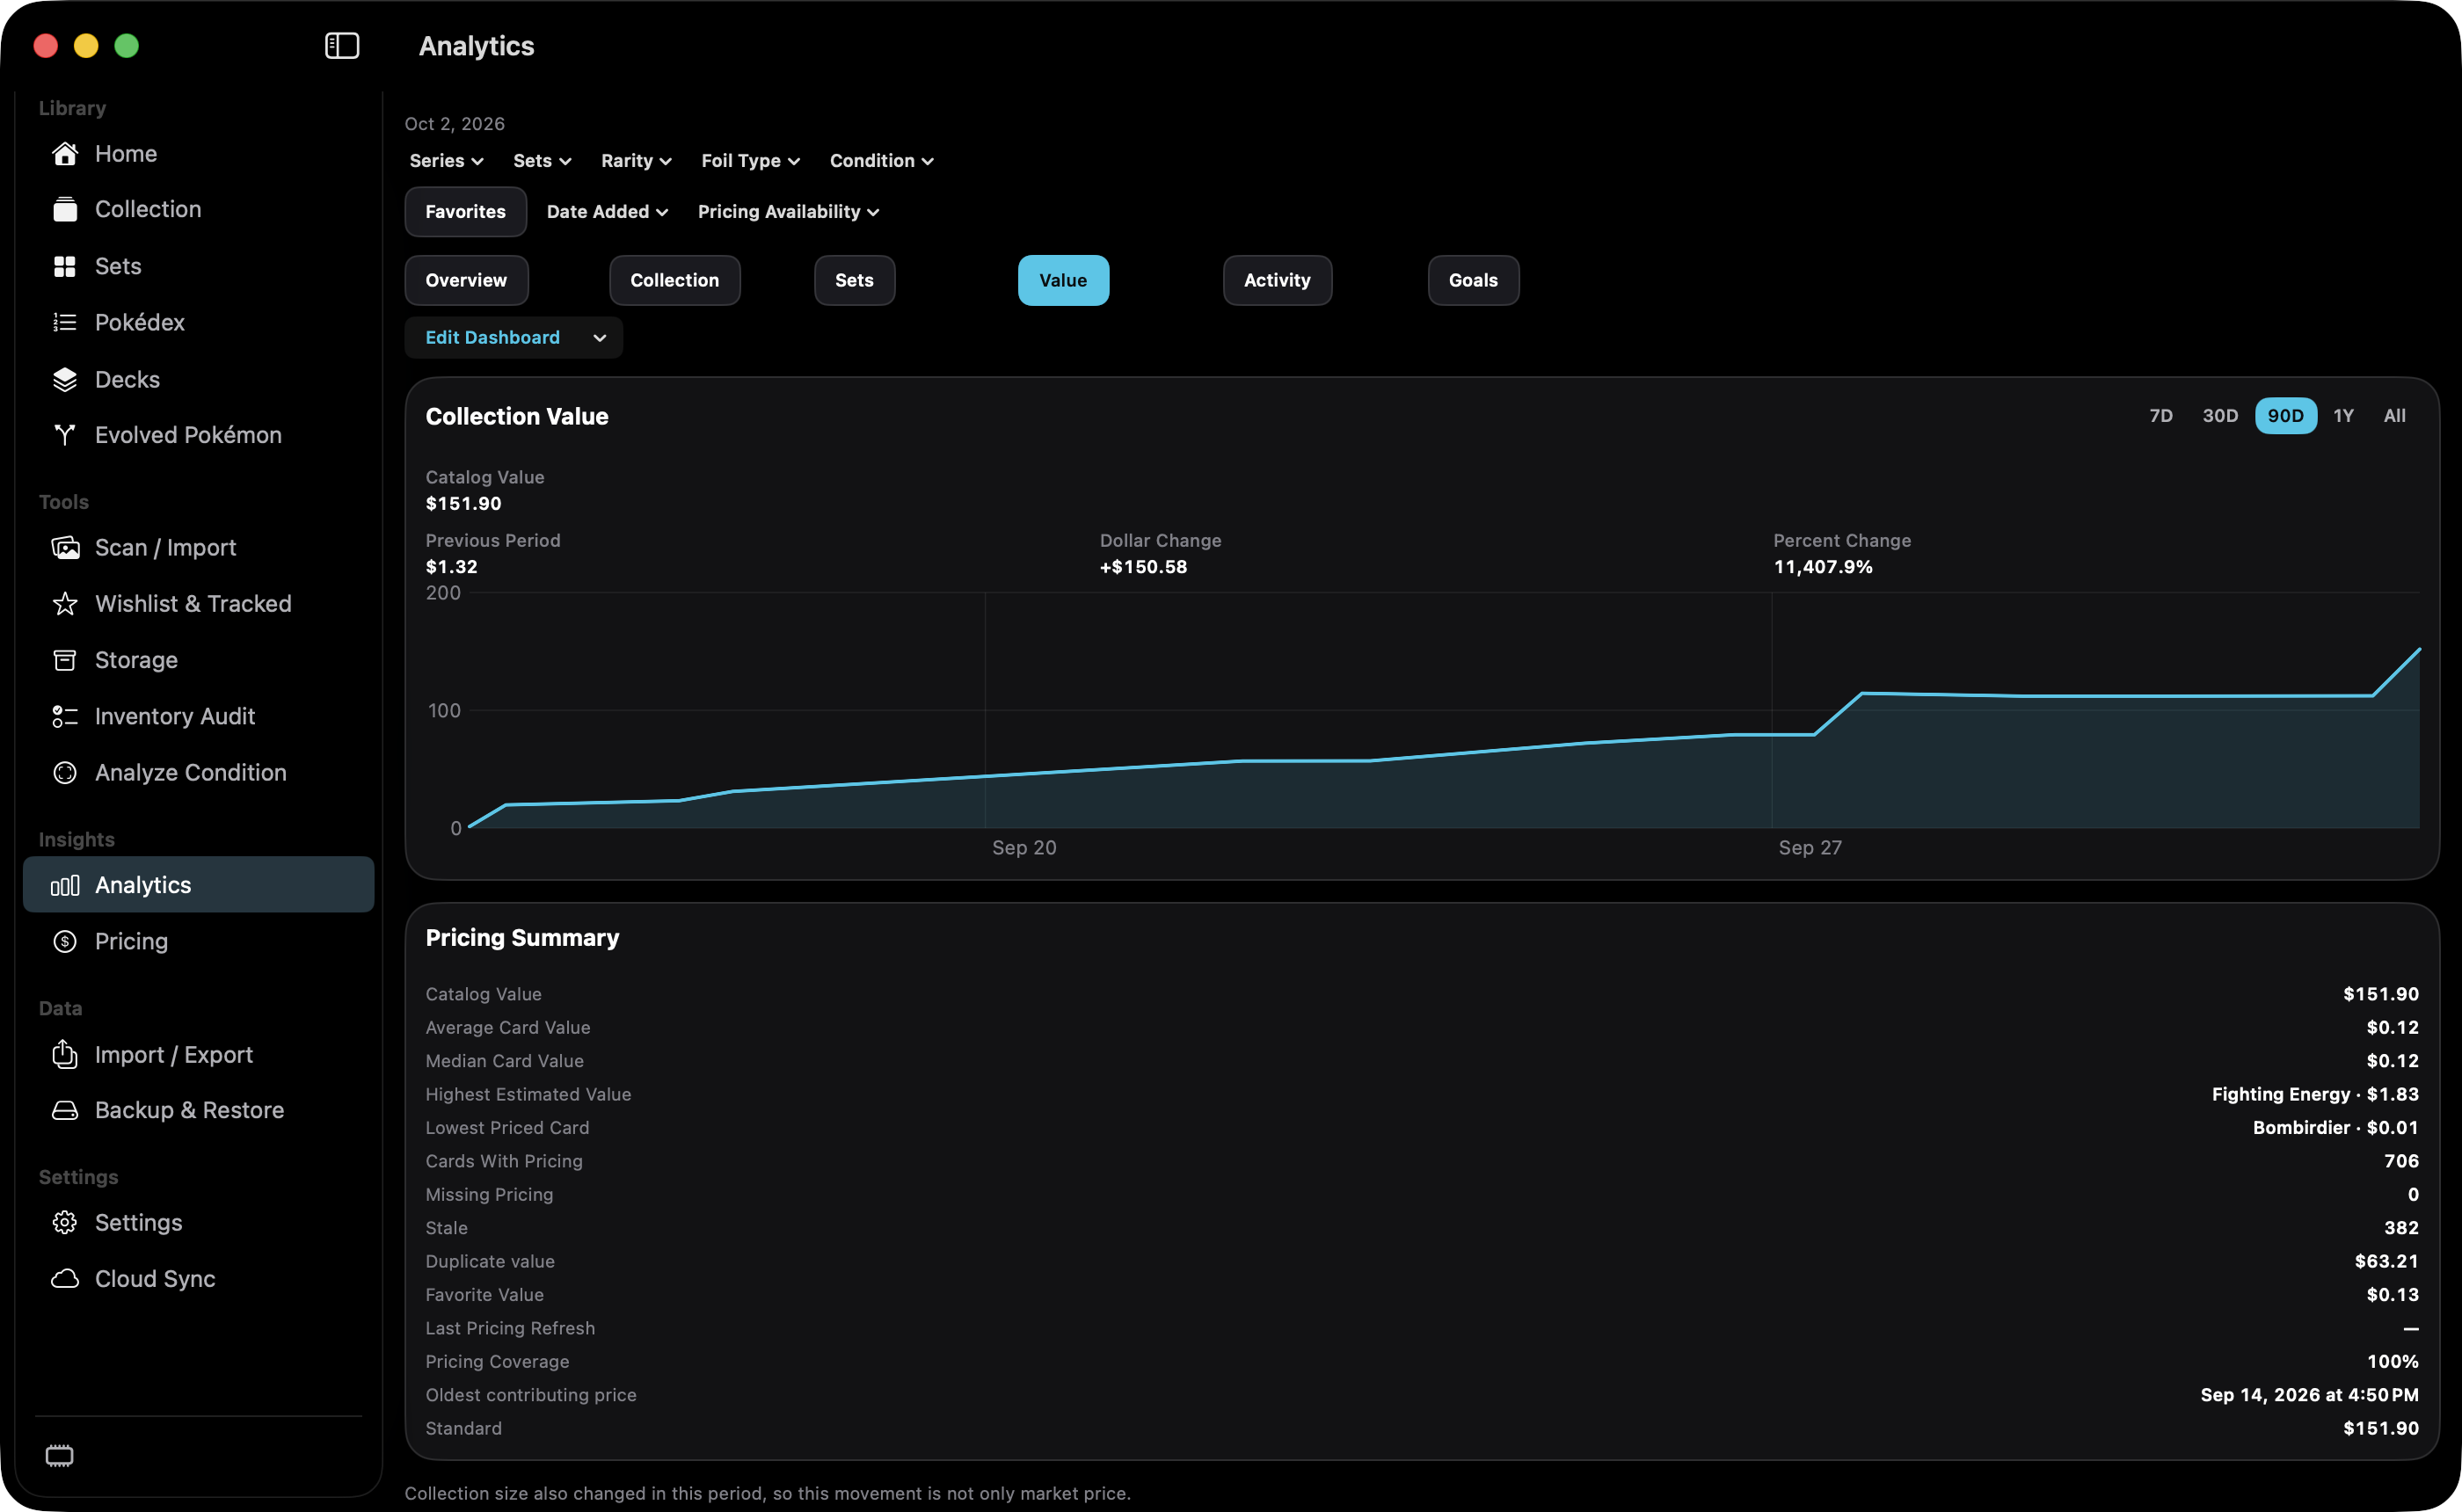Viewport: 2462px width, 1512px height.
Task: Select the 90D time range
Action: tap(2286, 416)
